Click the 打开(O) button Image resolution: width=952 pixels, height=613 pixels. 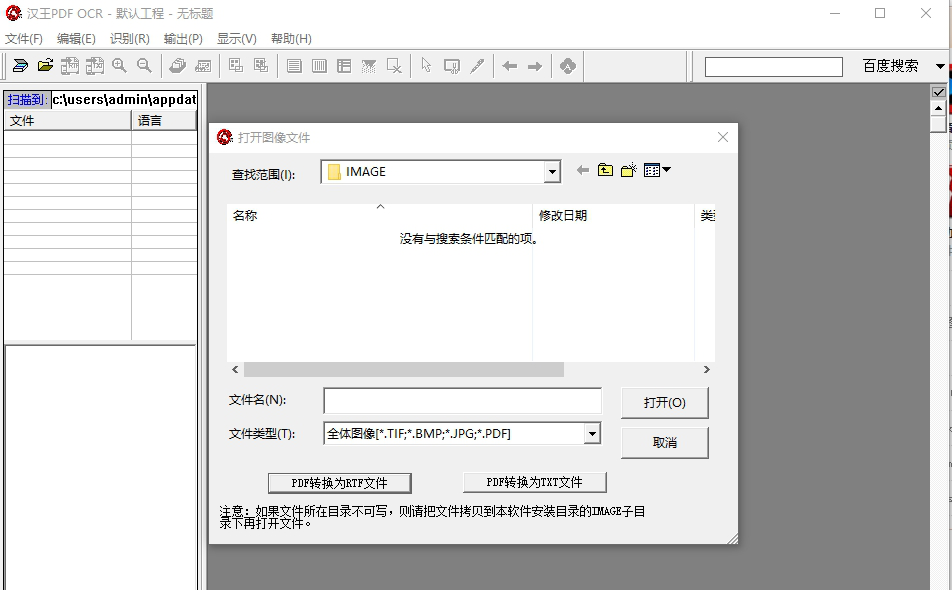(x=664, y=402)
